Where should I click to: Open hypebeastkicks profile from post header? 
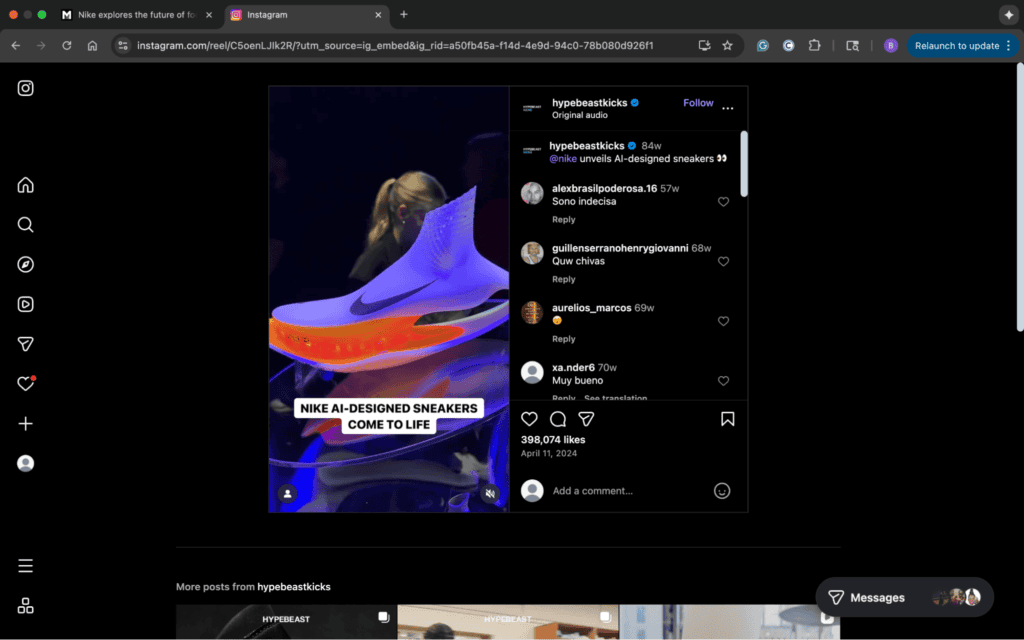[x=589, y=103]
